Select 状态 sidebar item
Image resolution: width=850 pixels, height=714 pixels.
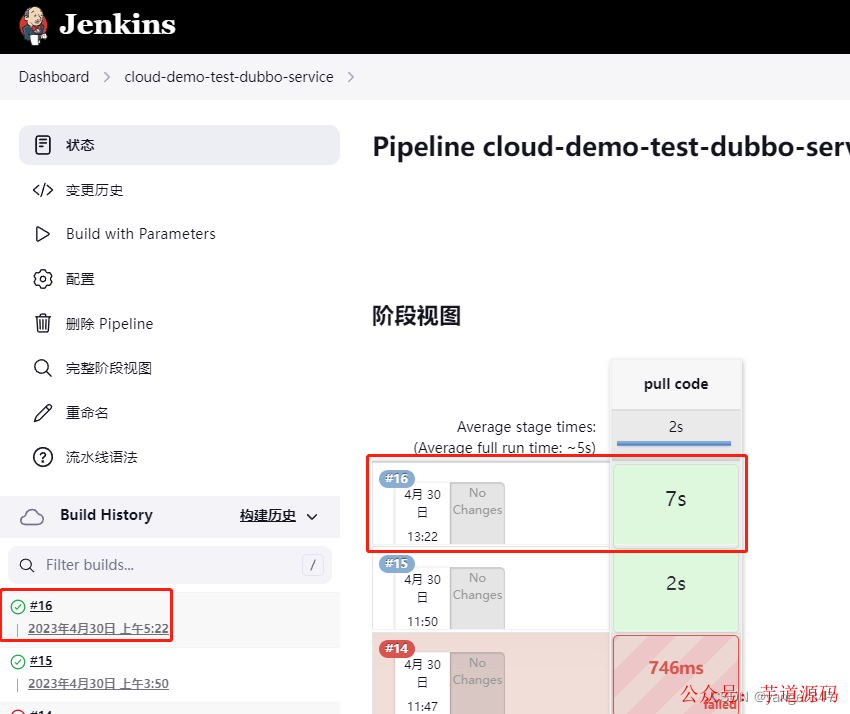click(179, 145)
